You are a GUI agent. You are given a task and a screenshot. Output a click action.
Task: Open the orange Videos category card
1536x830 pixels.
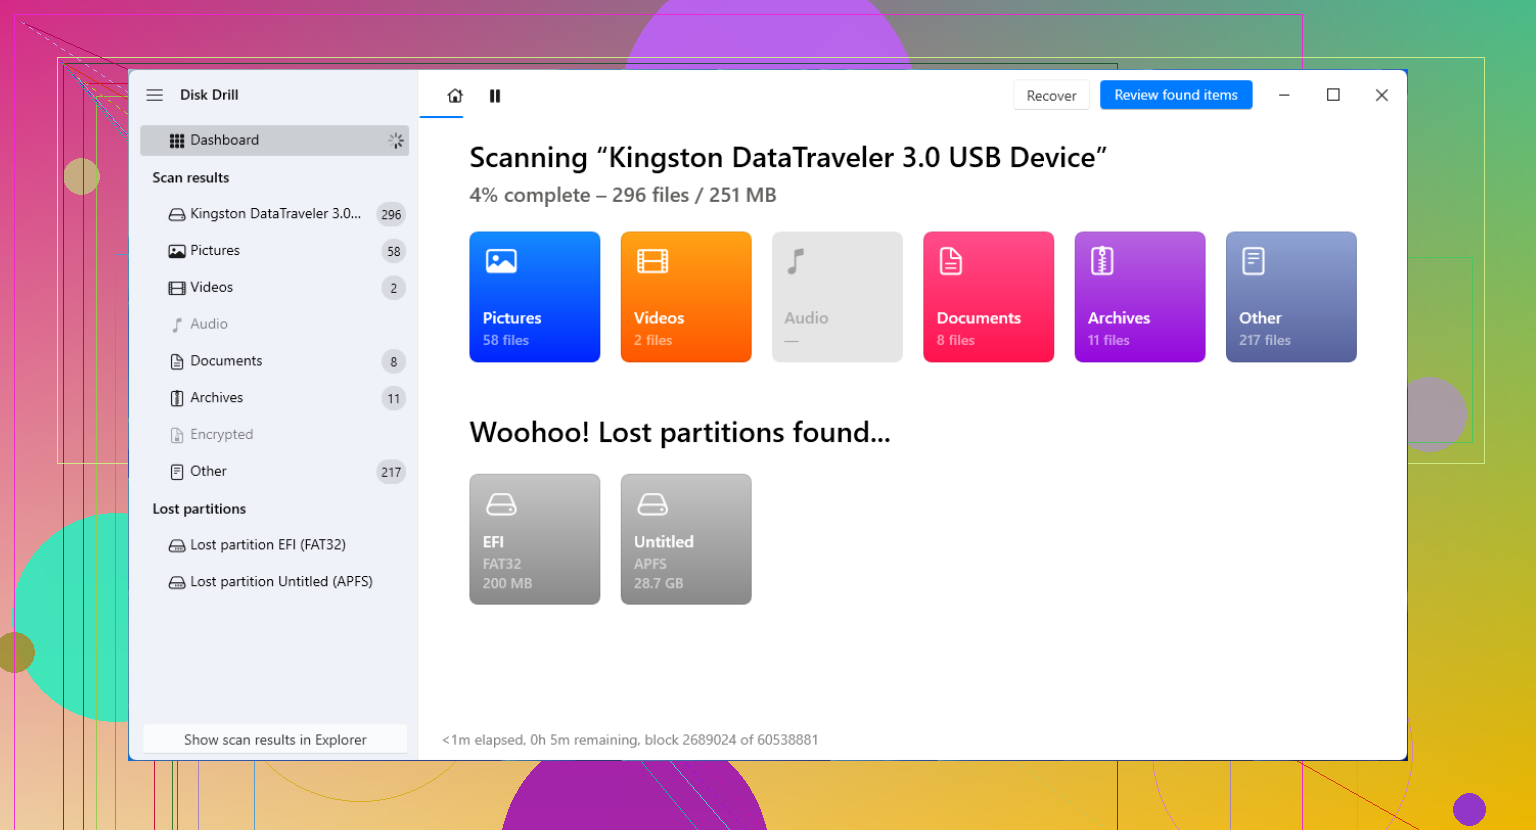[686, 297]
